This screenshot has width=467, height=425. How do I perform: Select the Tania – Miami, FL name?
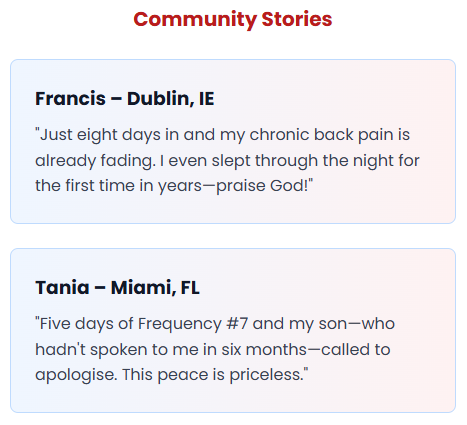(x=117, y=288)
